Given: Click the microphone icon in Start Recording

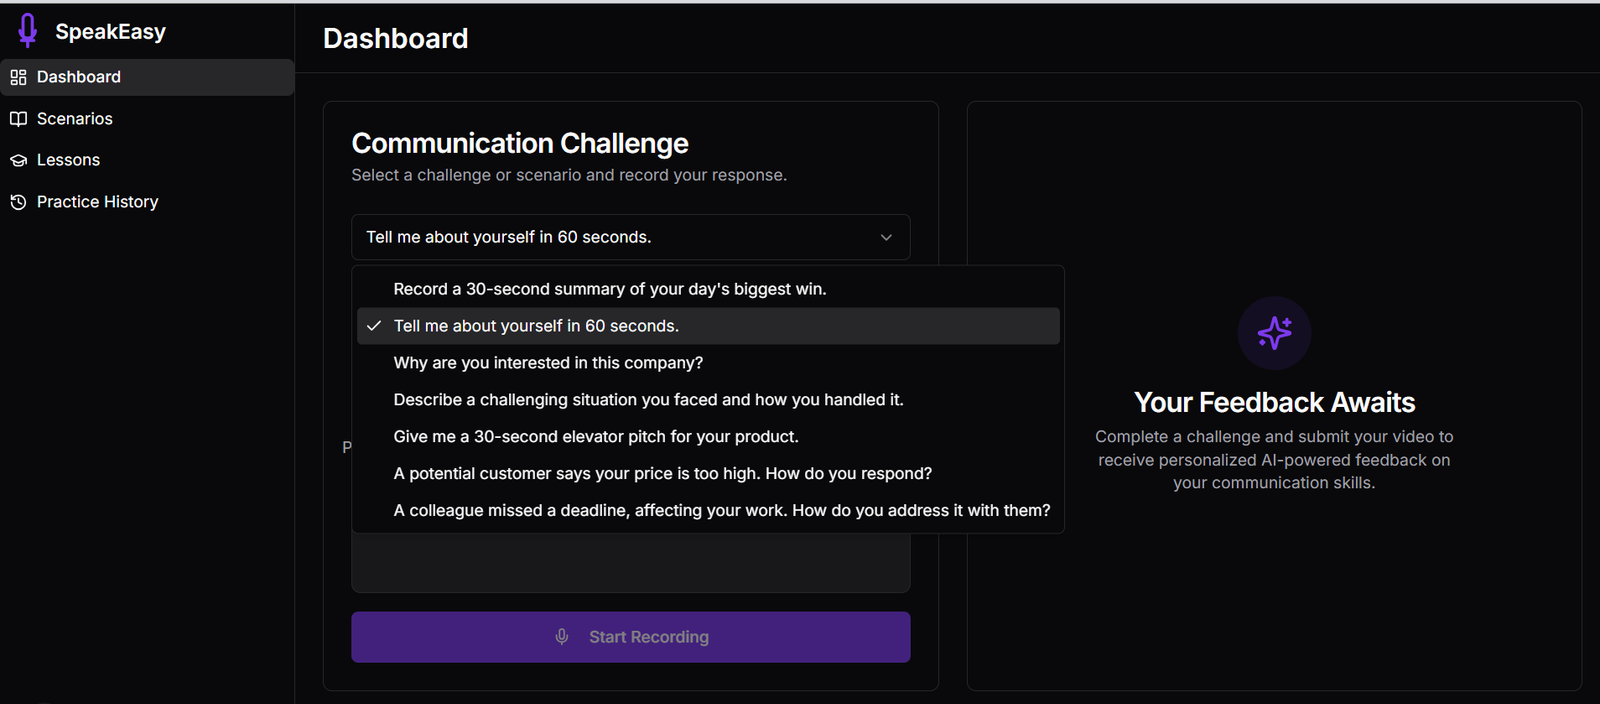Looking at the screenshot, I should (562, 637).
